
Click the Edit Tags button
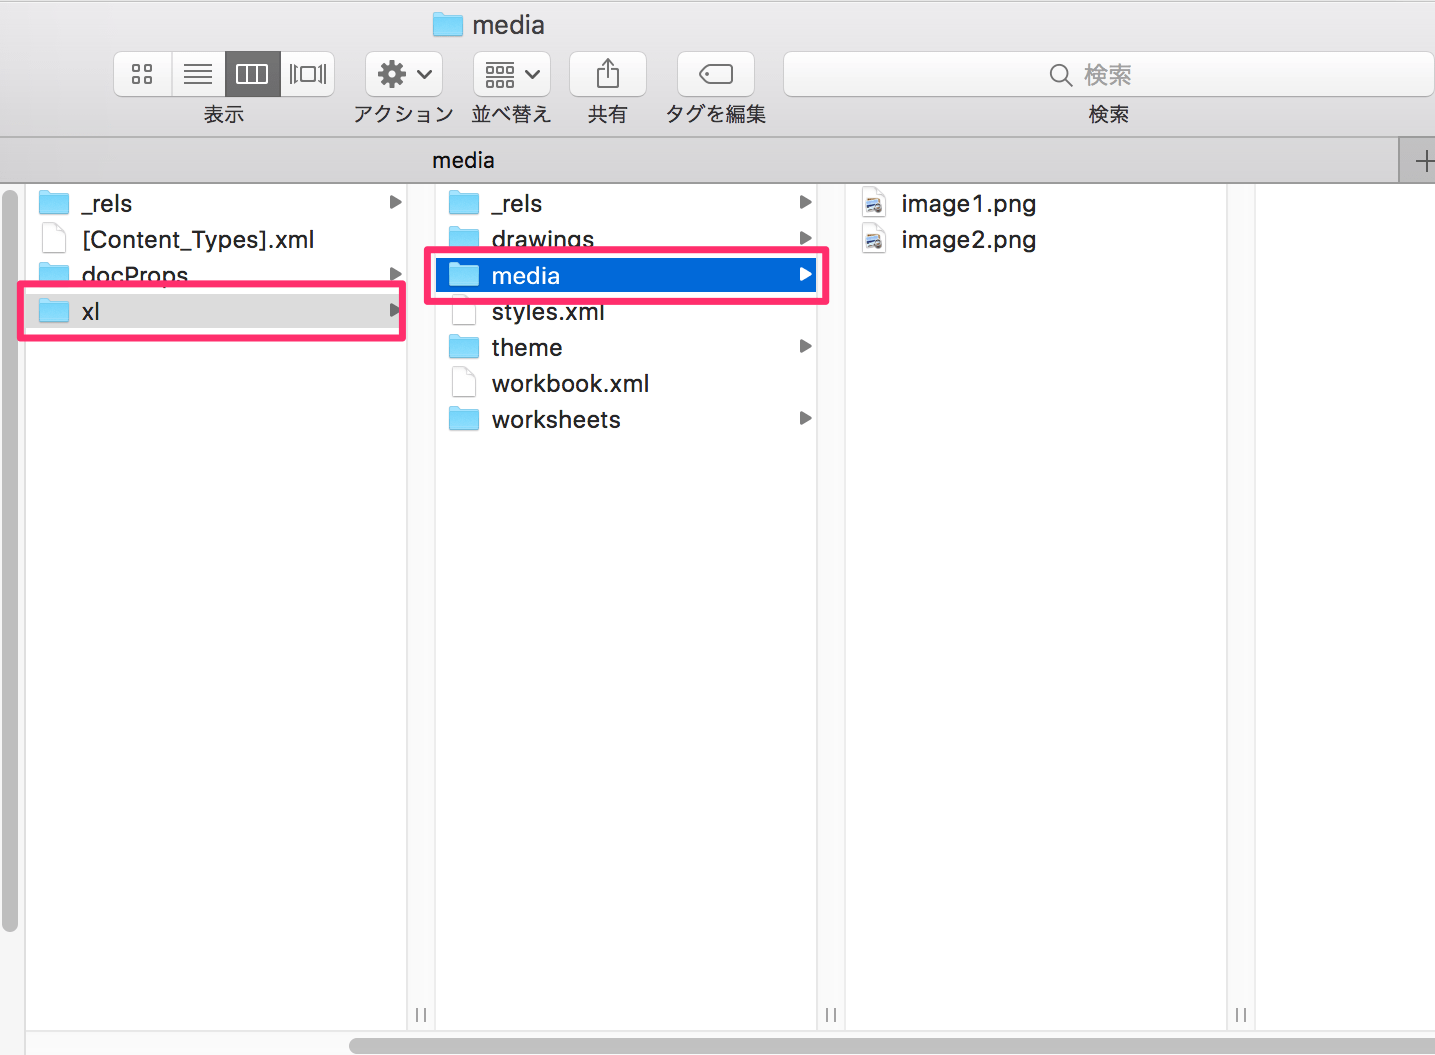point(716,74)
